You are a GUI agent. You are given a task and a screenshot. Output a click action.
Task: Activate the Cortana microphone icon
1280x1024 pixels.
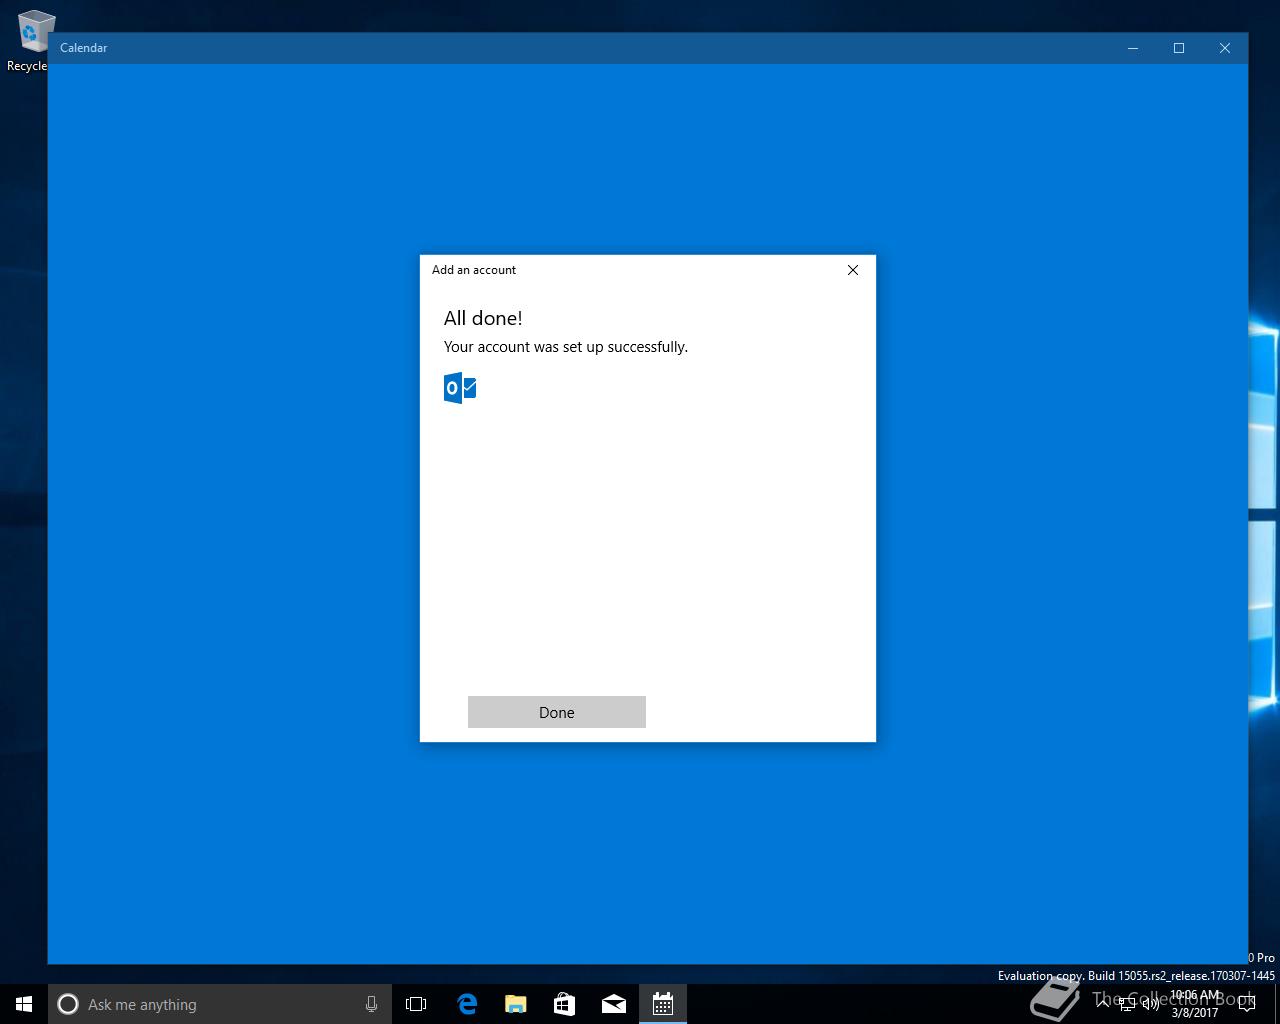371,1004
